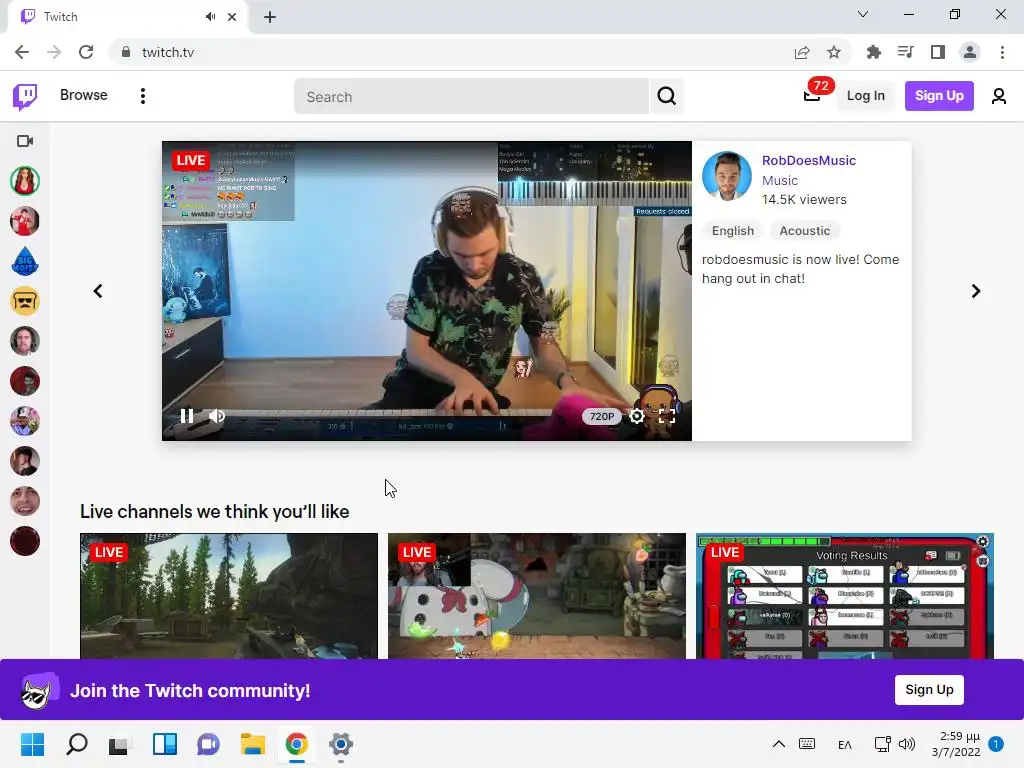1024x768 pixels.
Task: Click the Log In button
Action: coord(865,96)
